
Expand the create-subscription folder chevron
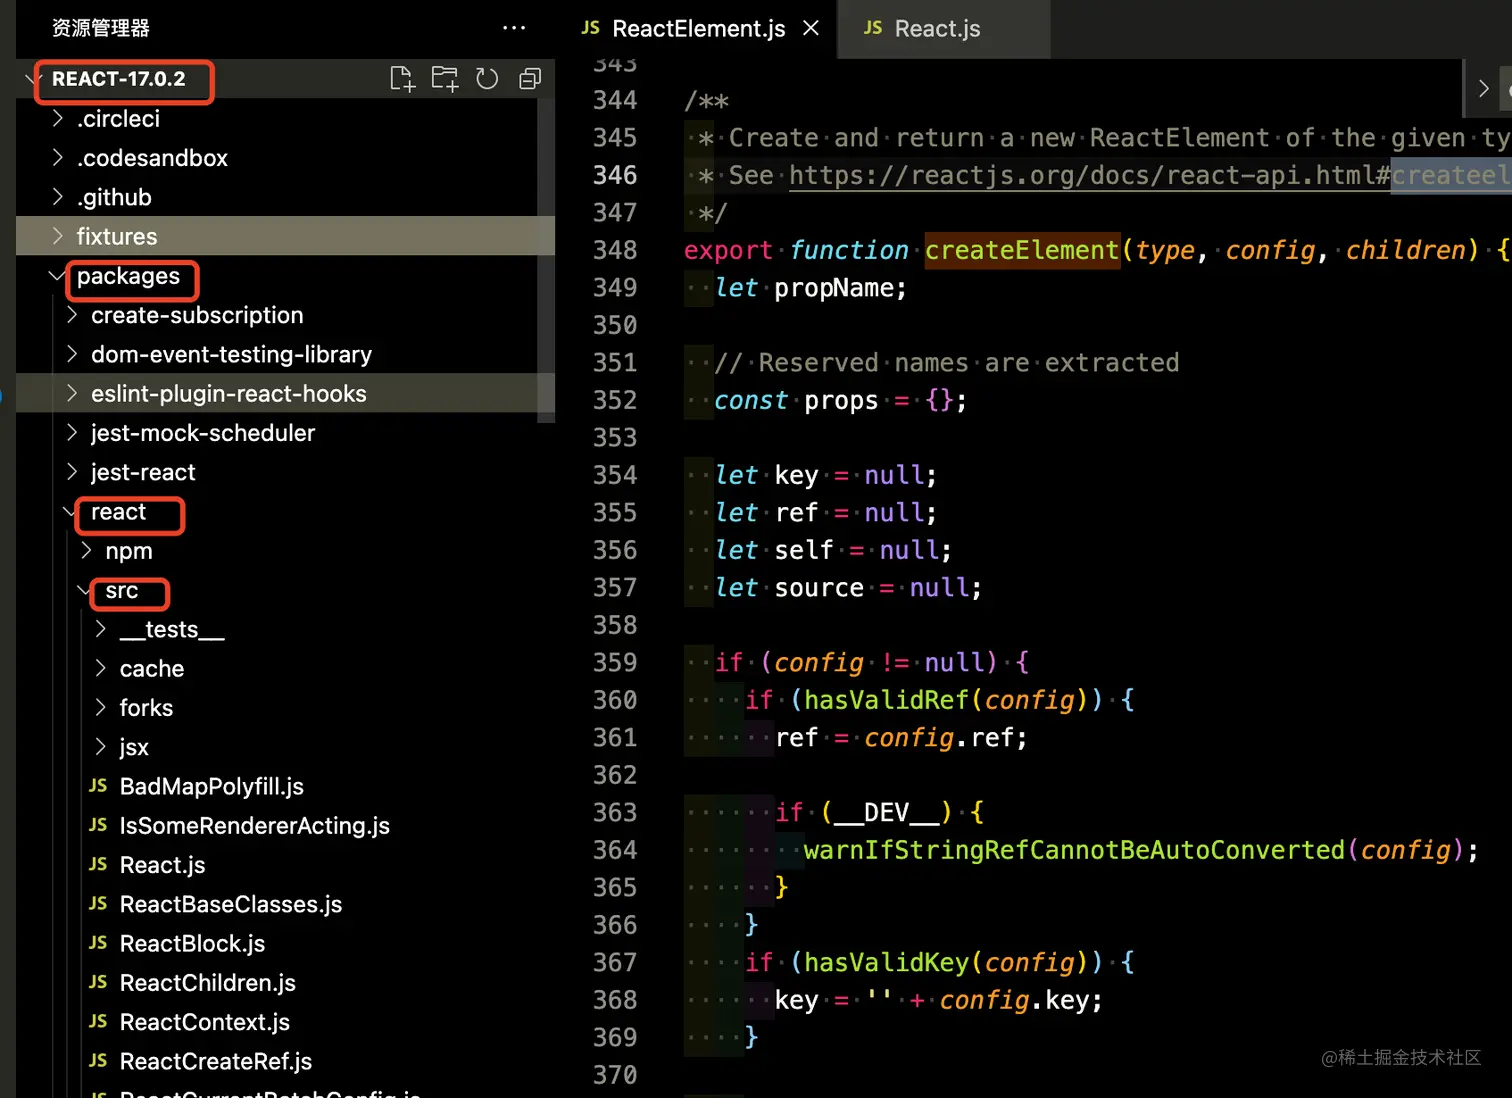[x=72, y=315]
